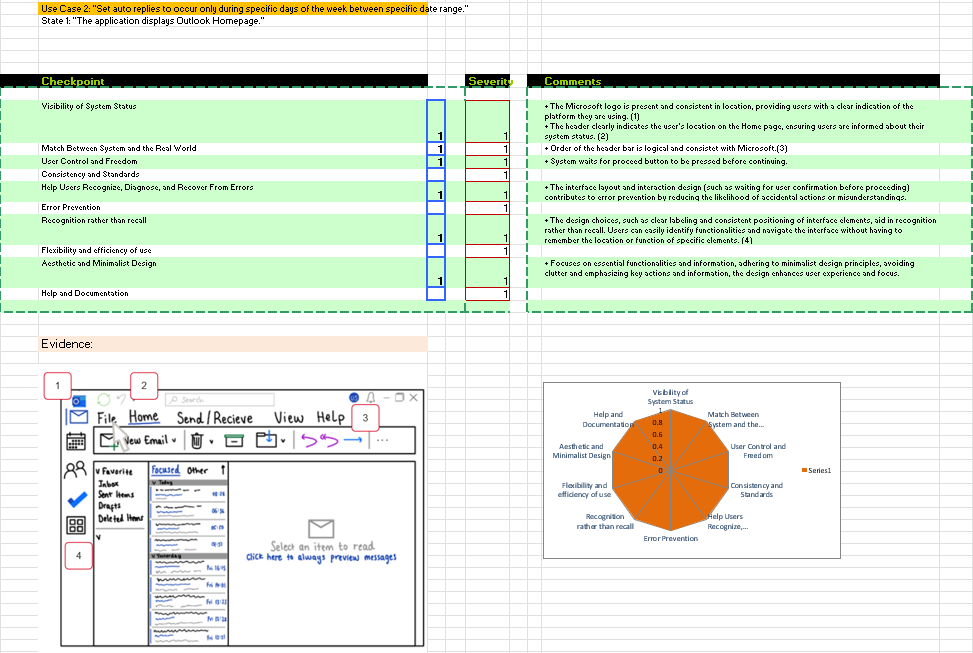Click the envelope icon in reading pane
The width and height of the screenshot is (973, 653).
(321, 528)
